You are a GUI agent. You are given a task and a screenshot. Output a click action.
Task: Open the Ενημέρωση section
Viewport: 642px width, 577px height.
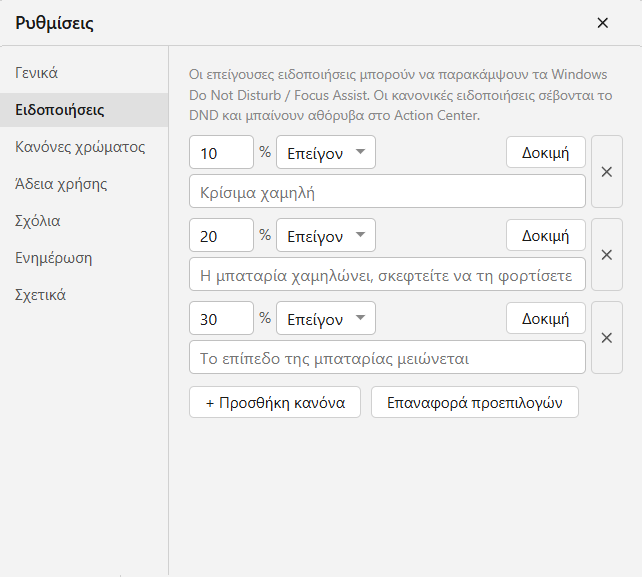point(84,258)
